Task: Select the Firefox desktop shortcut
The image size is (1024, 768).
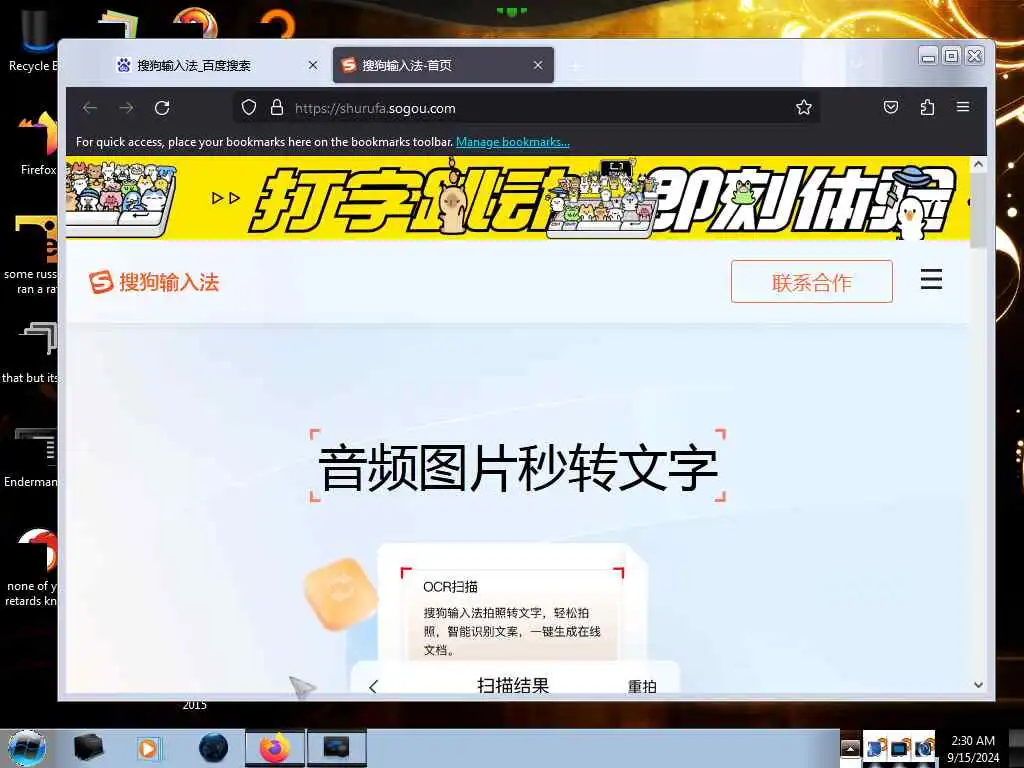Action: 38,143
